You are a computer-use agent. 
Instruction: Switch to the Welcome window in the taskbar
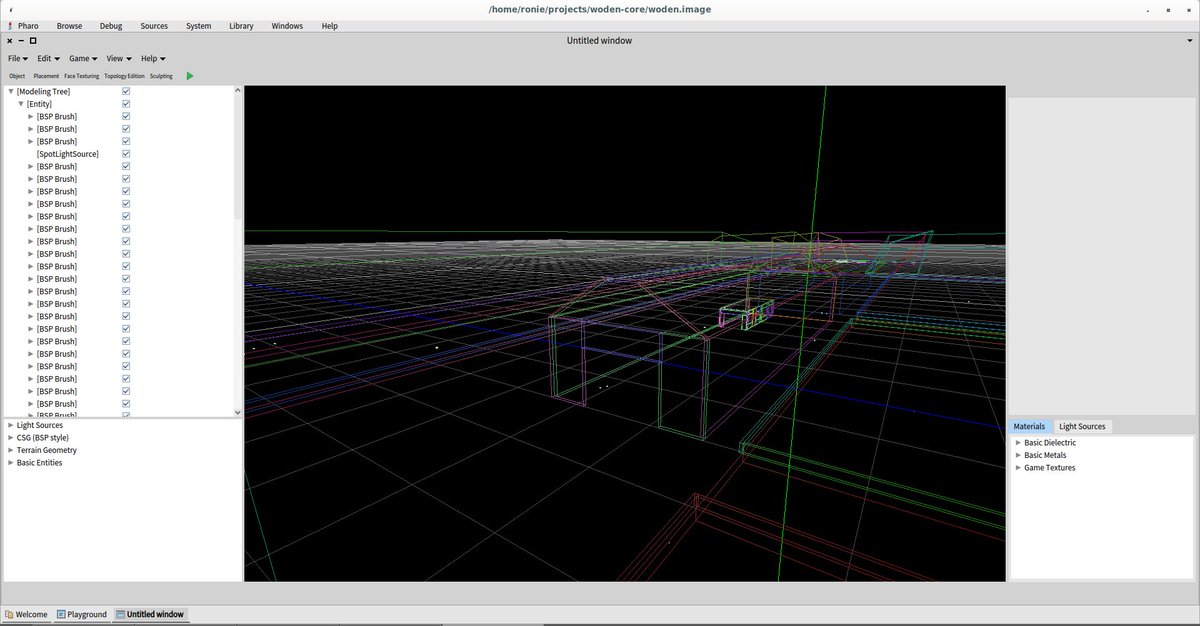[26, 614]
